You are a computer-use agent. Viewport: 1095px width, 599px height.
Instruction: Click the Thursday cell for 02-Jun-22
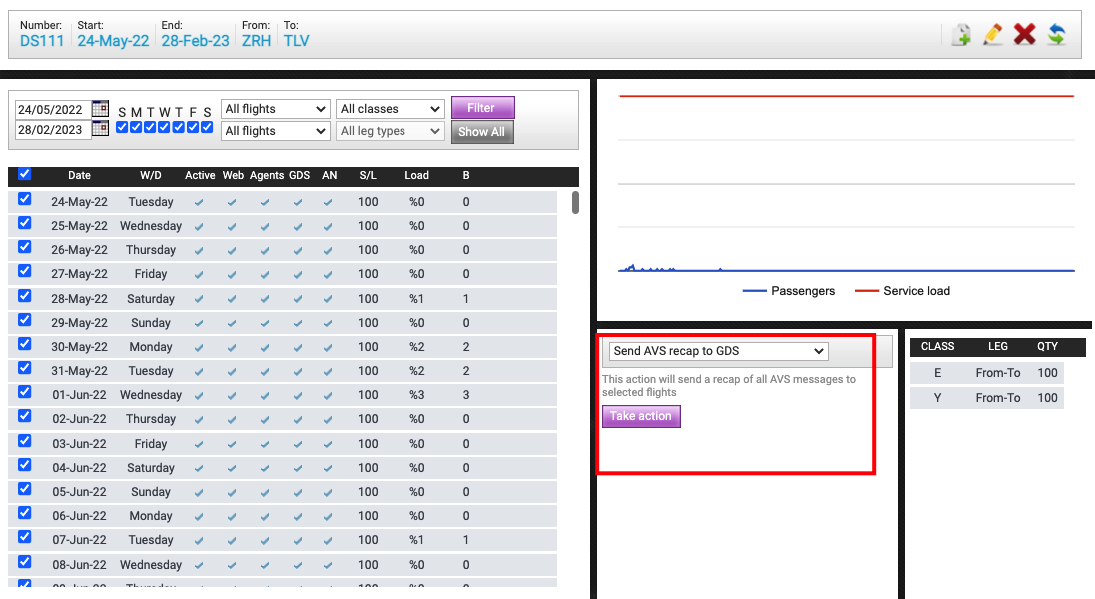[151, 419]
